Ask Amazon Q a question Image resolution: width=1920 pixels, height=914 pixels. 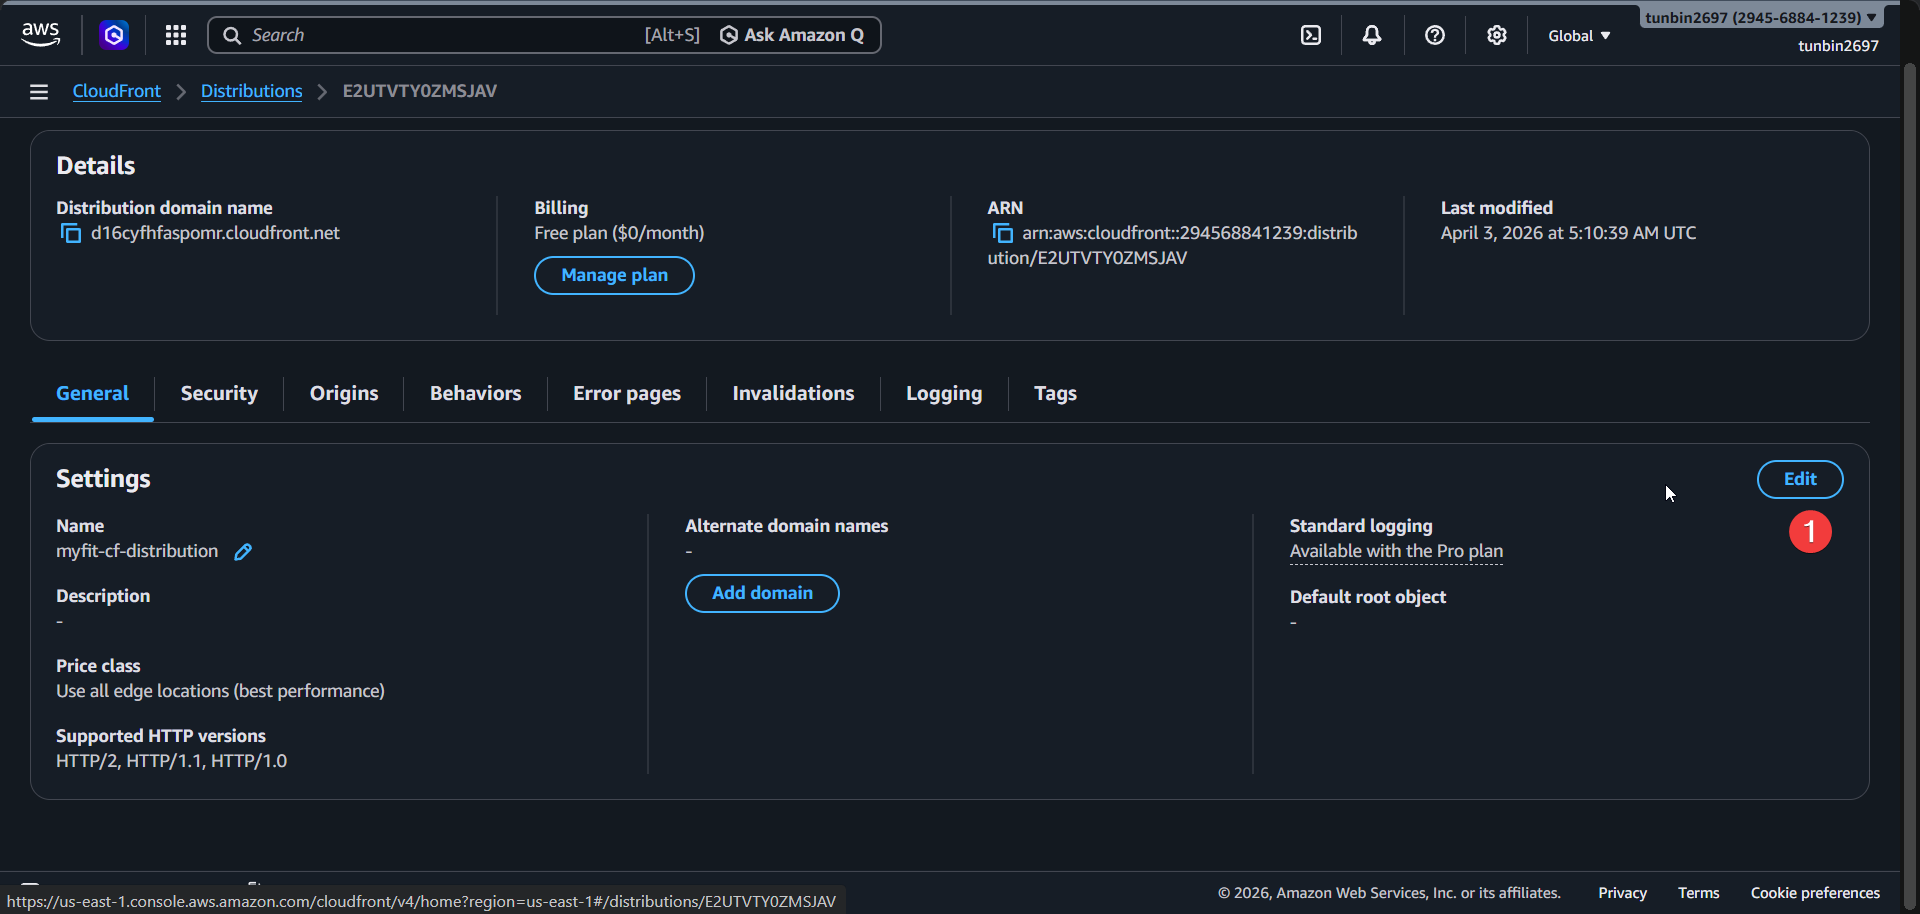[x=793, y=34]
